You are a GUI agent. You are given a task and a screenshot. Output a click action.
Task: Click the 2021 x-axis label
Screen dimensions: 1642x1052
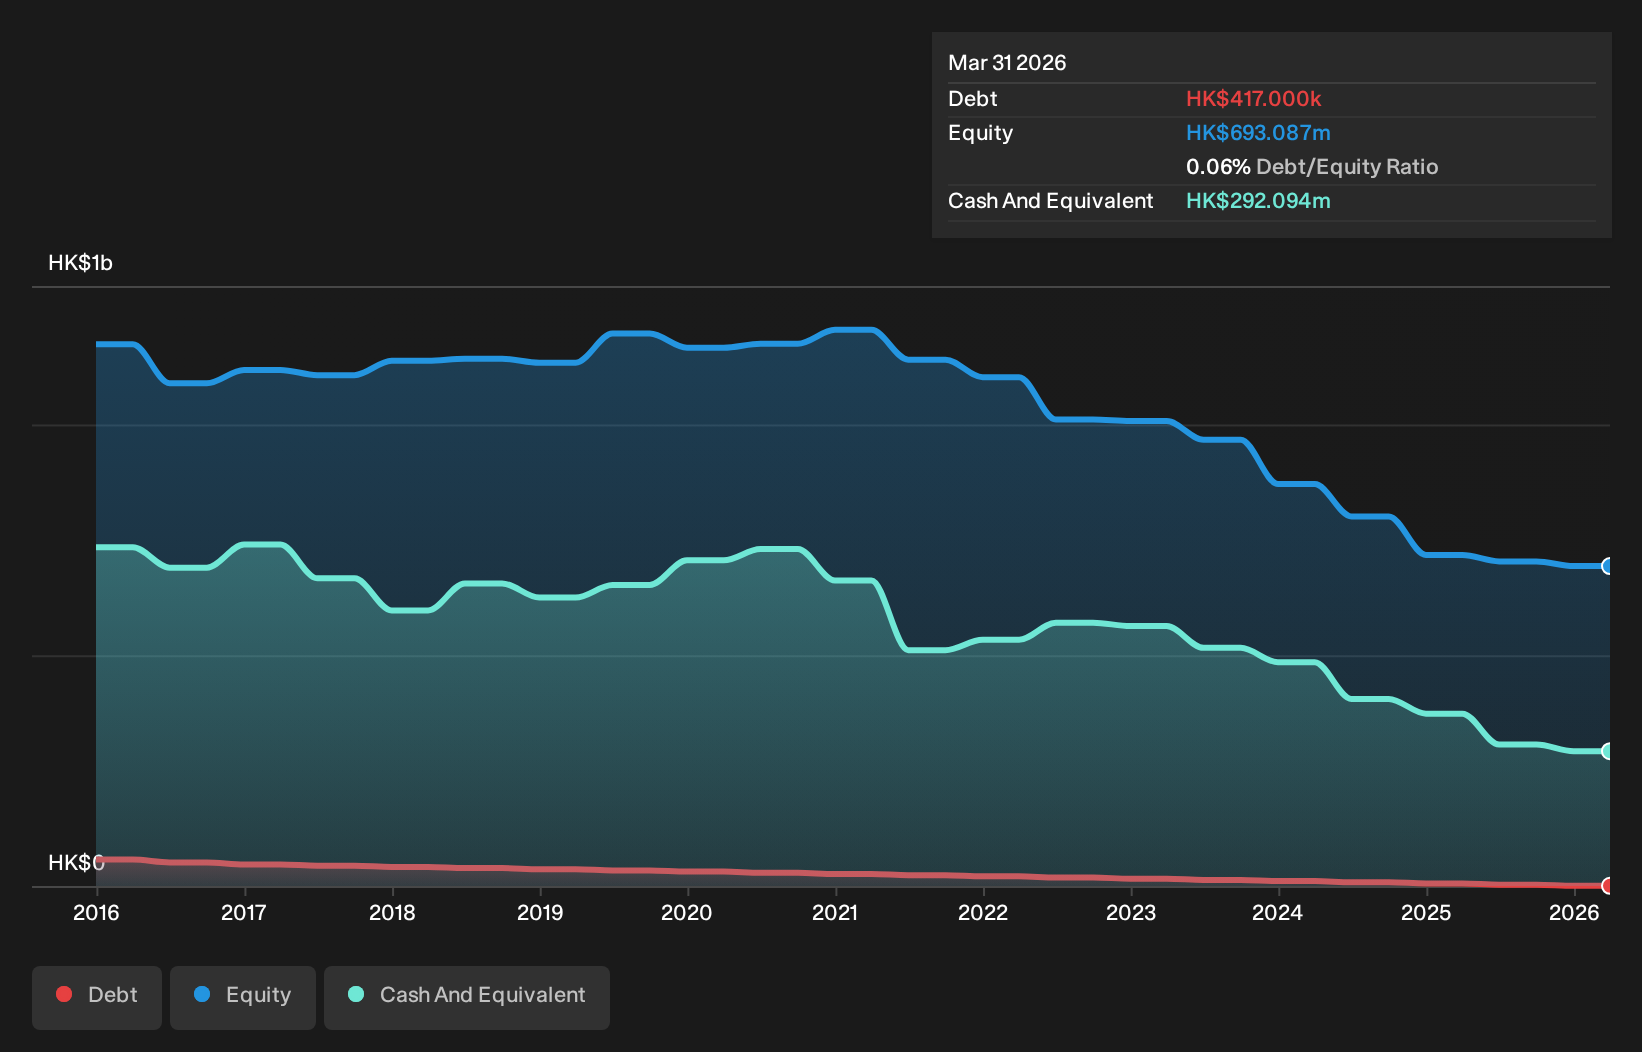click(835, 912)
